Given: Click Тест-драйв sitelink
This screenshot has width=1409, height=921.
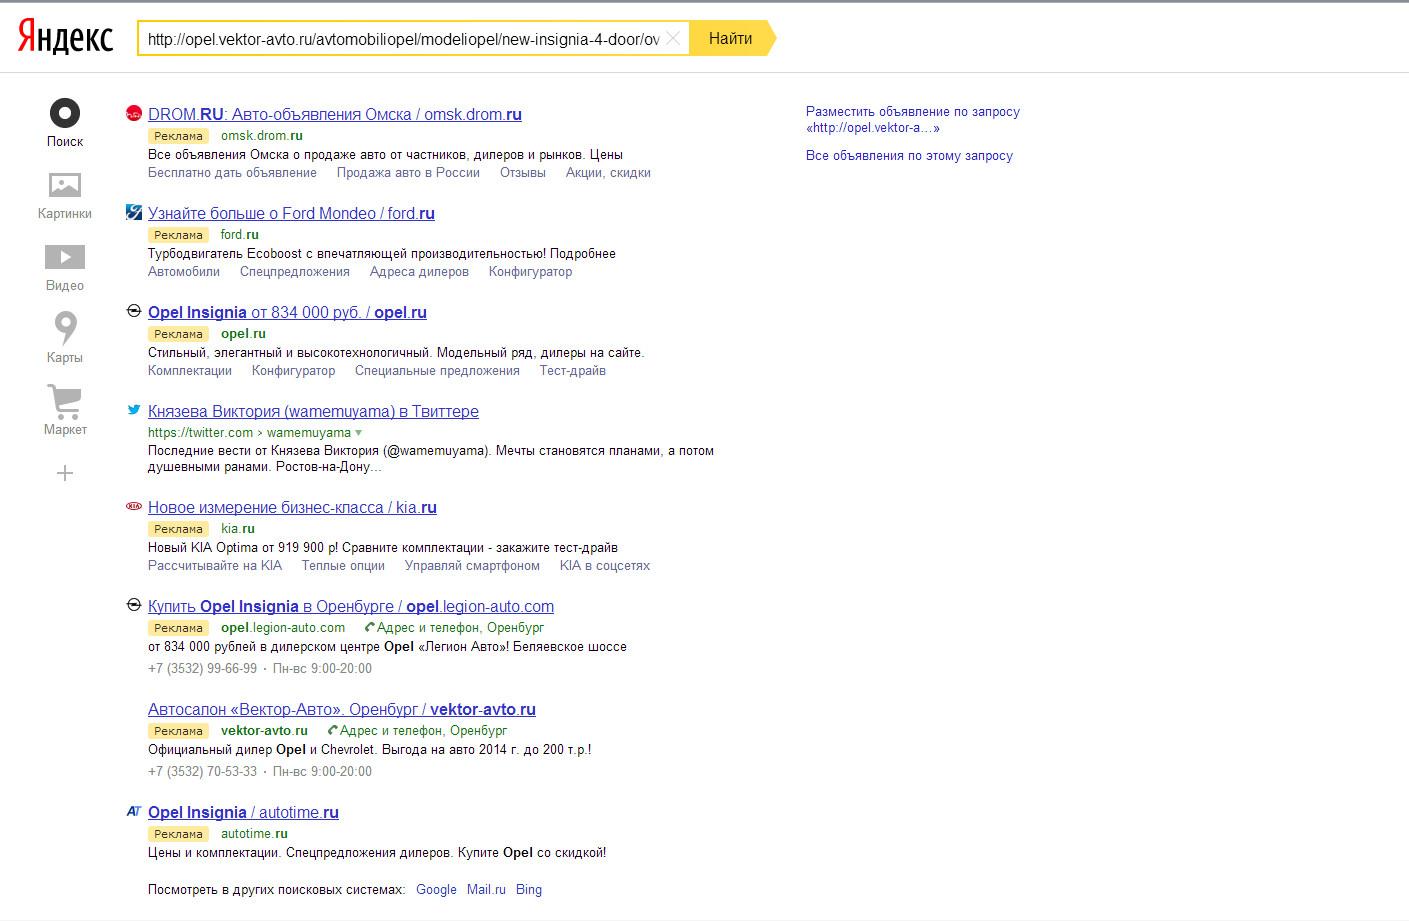Looking at the screenshot, I should pyautogui.click(x=573, y=370).
